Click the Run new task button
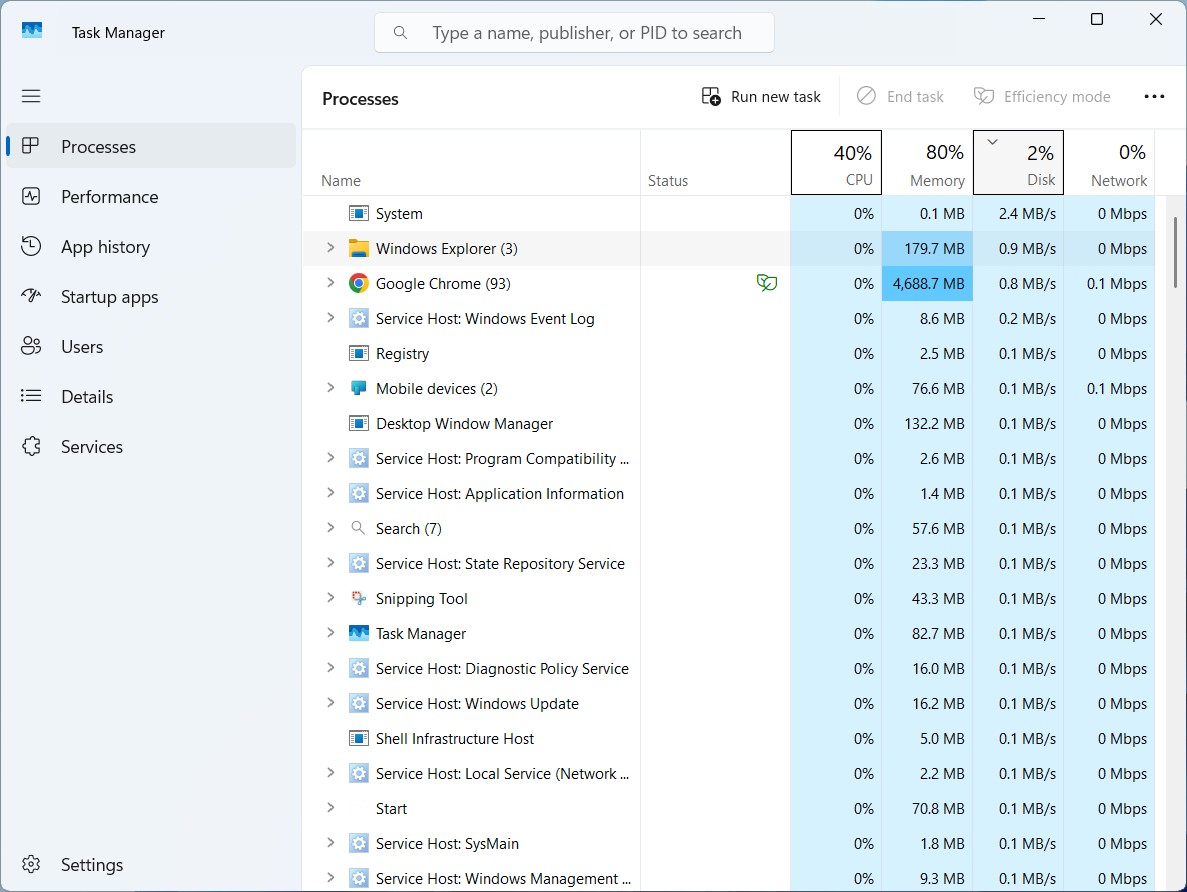The width and height of the screenshot is (1187, 892). pos(762,97)
